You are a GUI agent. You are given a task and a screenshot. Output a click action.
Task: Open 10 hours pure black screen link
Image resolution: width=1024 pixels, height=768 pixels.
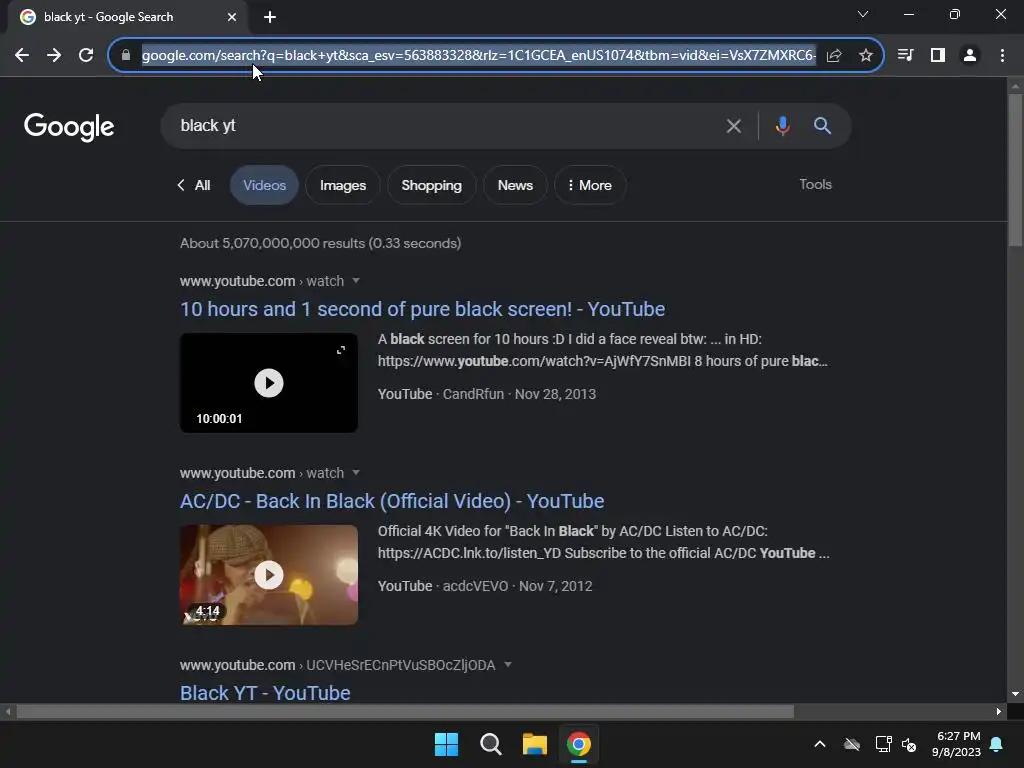coord(423,309)
